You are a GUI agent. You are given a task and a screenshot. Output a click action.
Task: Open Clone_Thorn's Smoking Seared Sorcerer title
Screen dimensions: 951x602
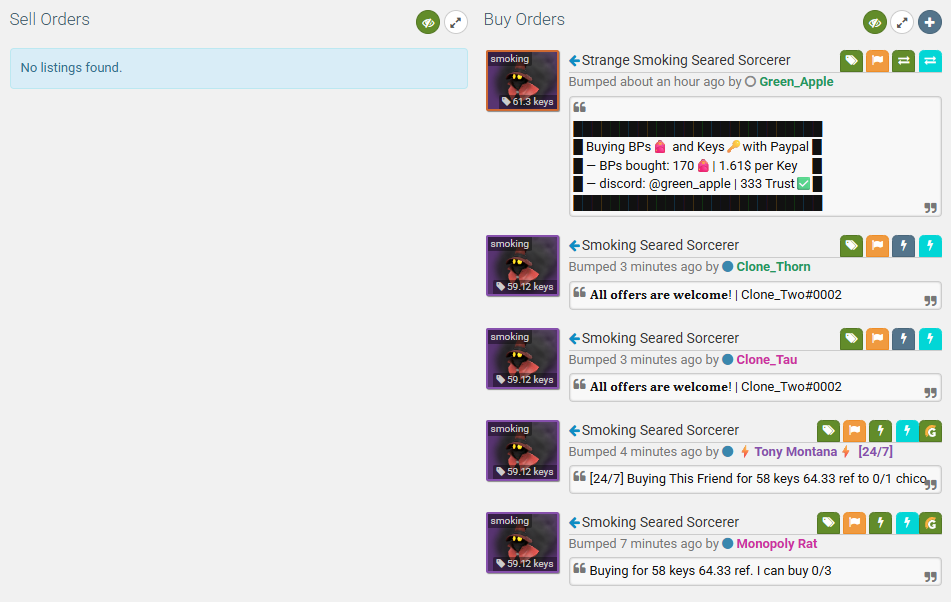pyautogui.click(x=660, y=246)
